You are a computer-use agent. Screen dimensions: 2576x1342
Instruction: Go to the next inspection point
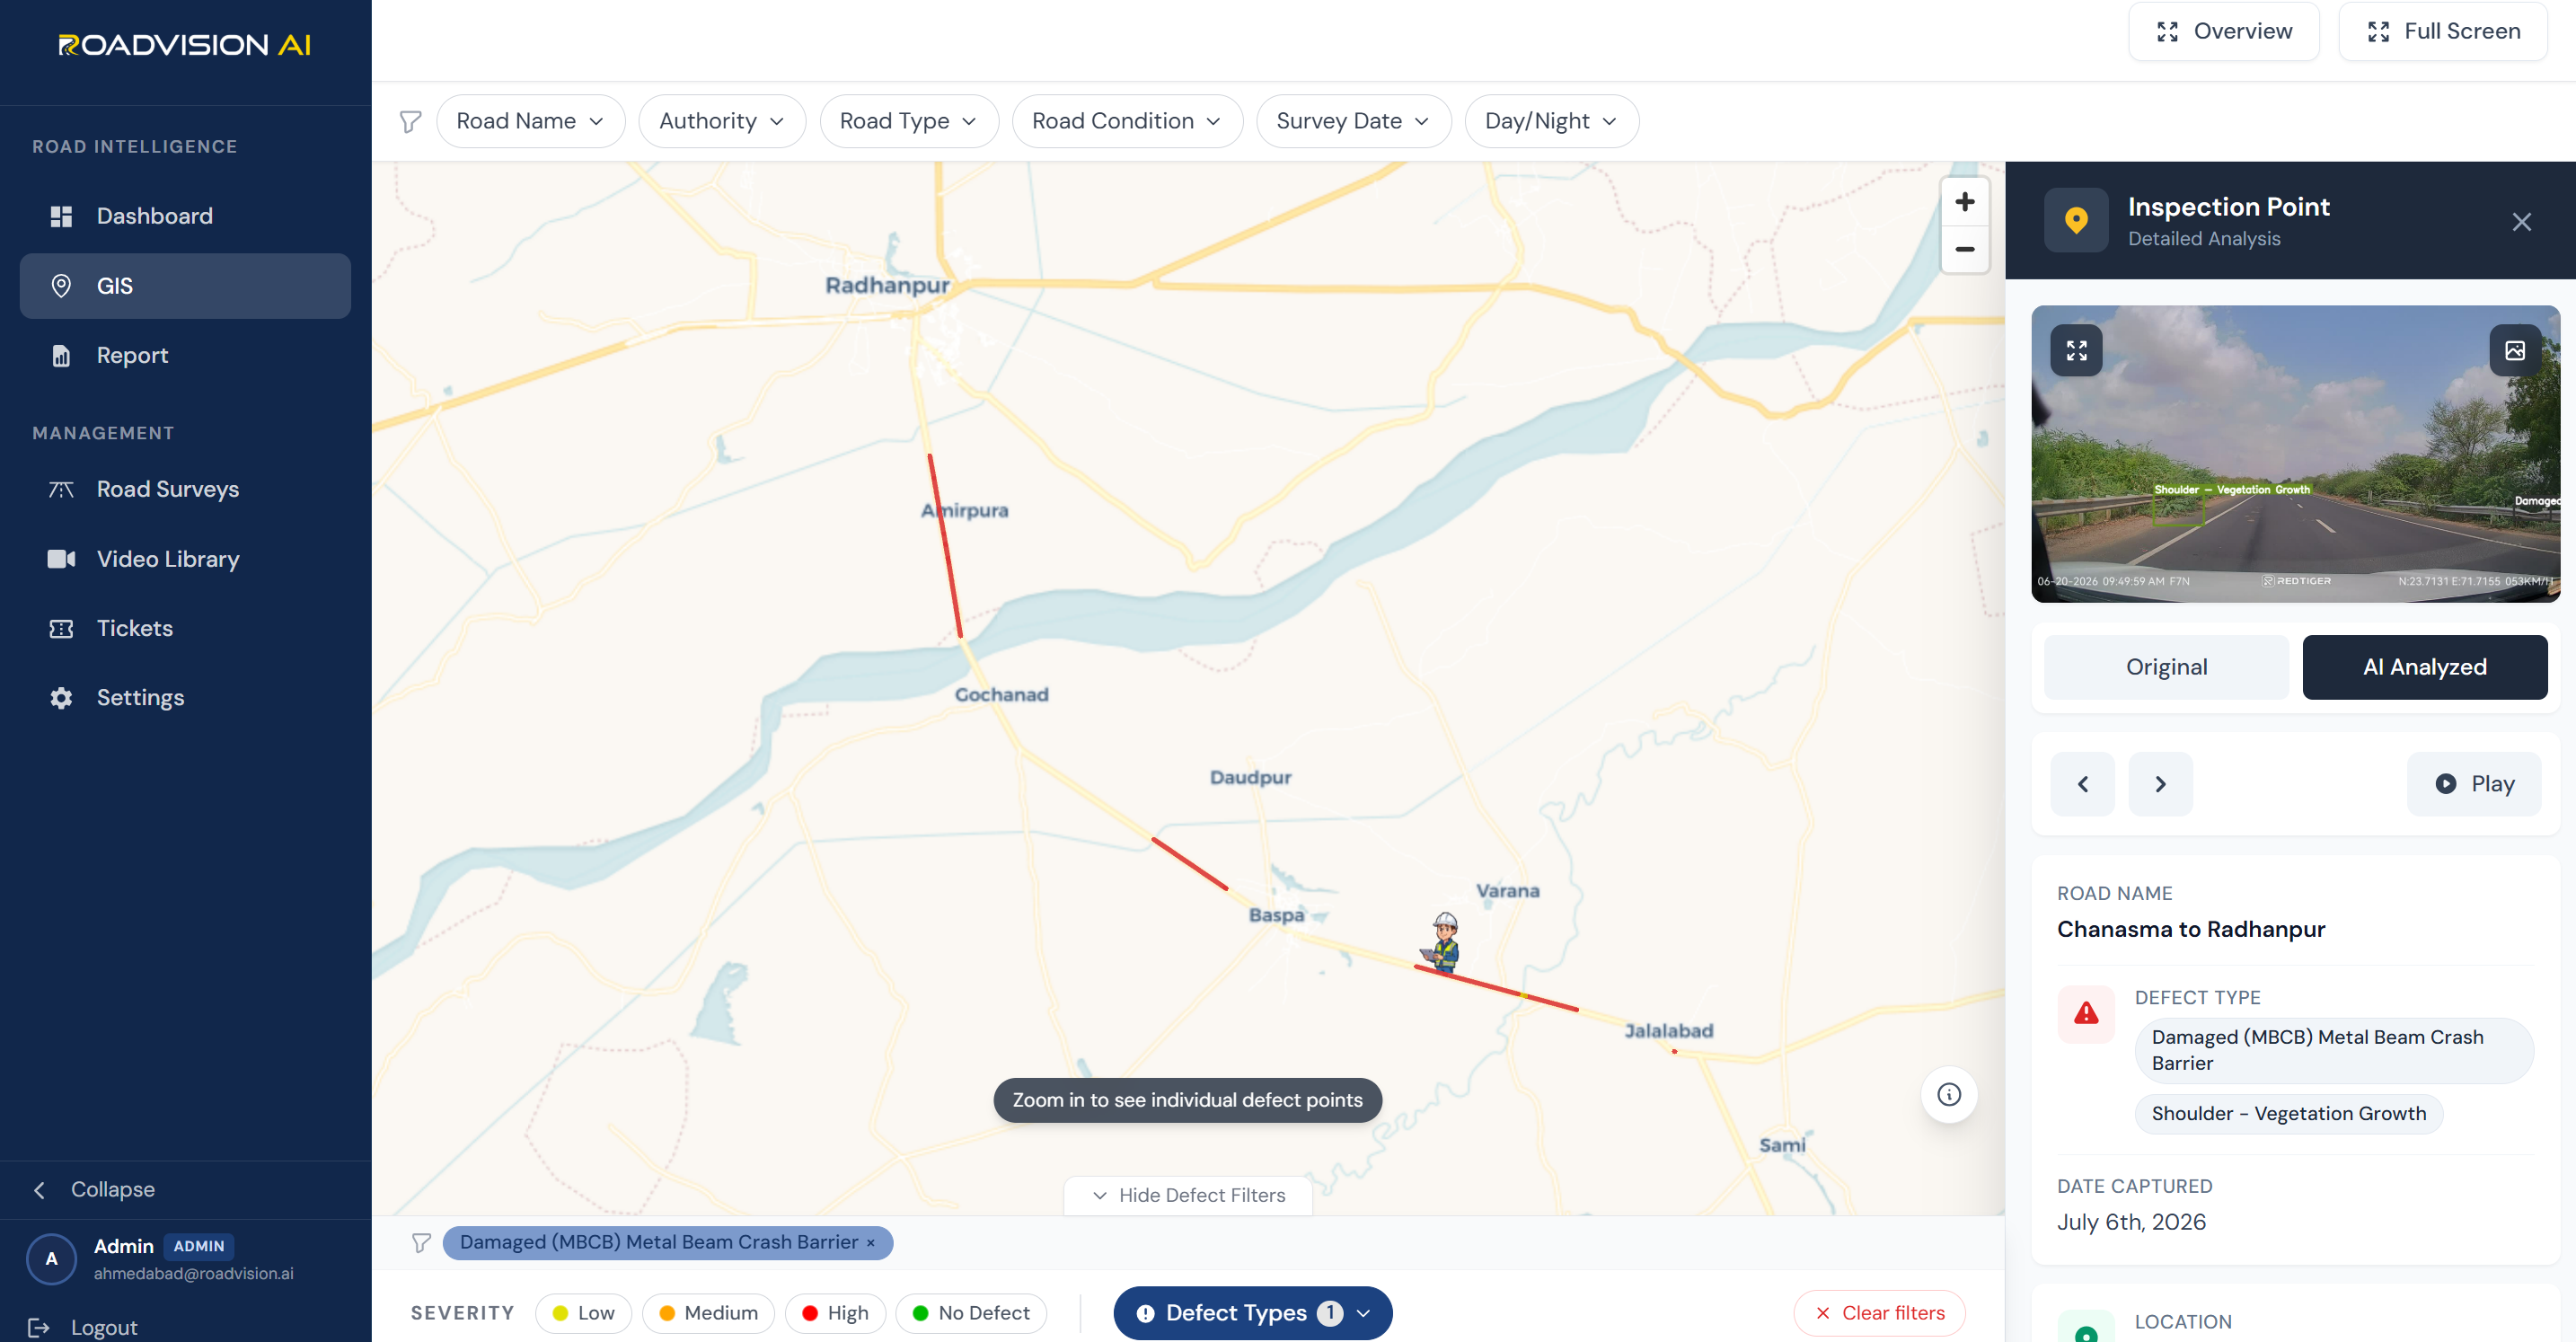pos(2160,784)
